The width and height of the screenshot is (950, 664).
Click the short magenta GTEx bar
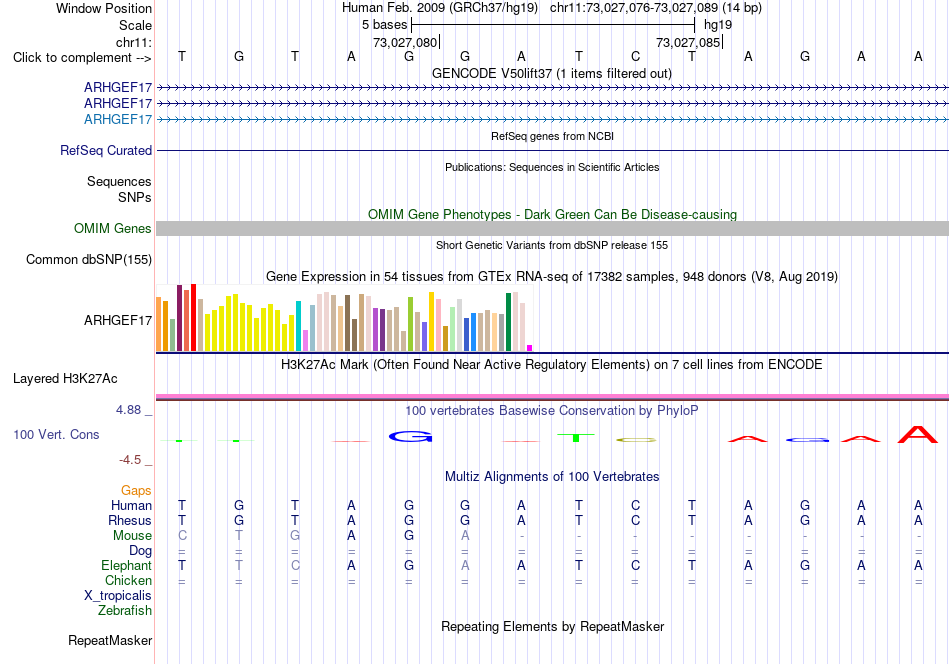coord(530,348)
